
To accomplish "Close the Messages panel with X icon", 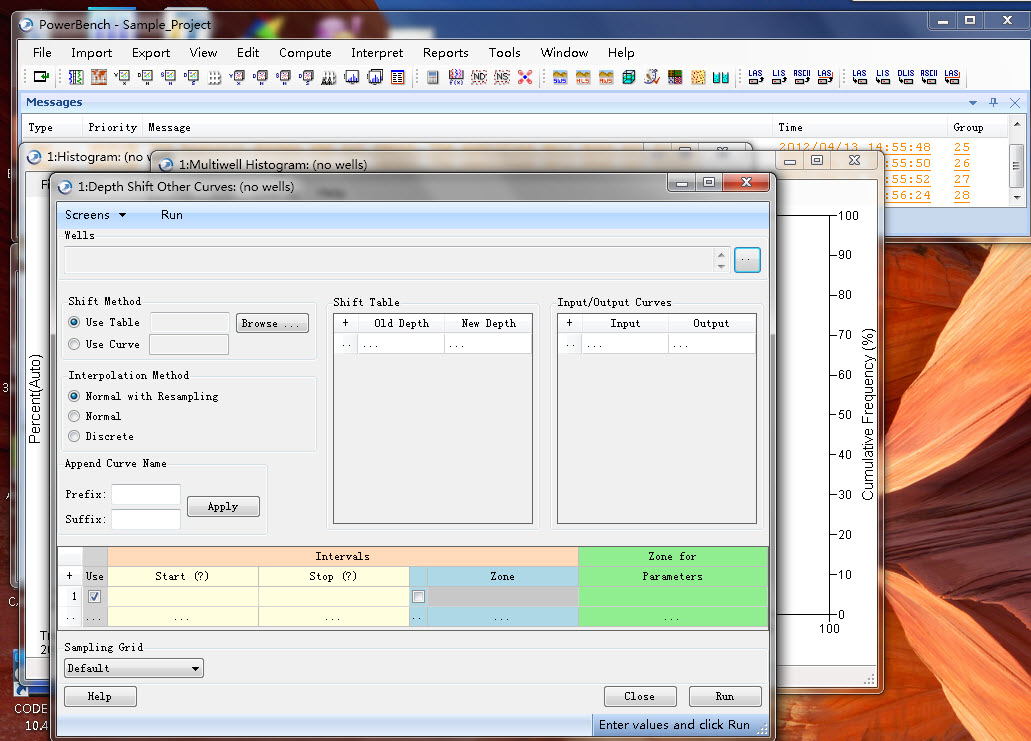I will coord(1015,103).
